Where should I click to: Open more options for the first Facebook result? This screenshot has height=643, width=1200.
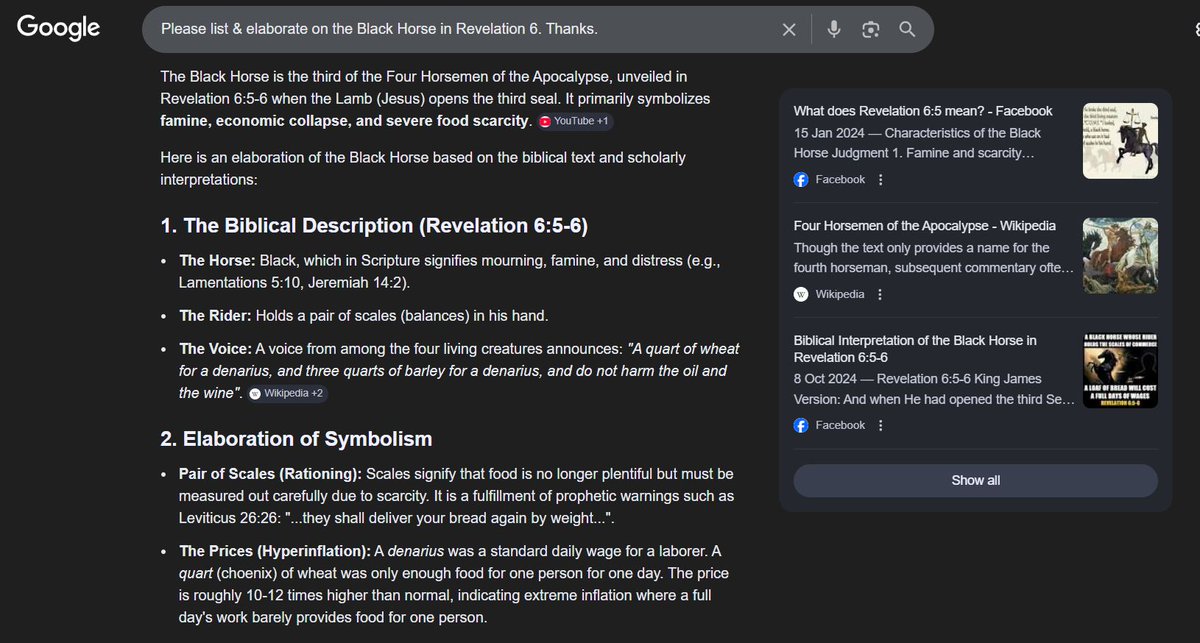(880, 180)
